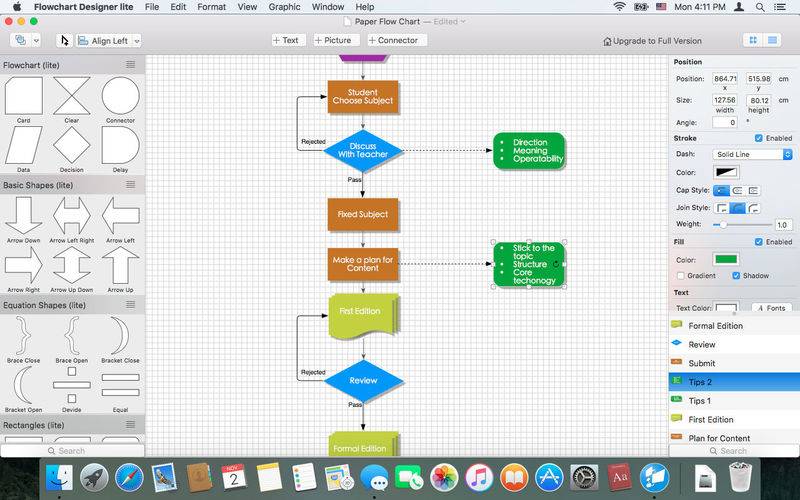
Task: Enable the Gradient checkbox
Action: [x=681, y=276]
